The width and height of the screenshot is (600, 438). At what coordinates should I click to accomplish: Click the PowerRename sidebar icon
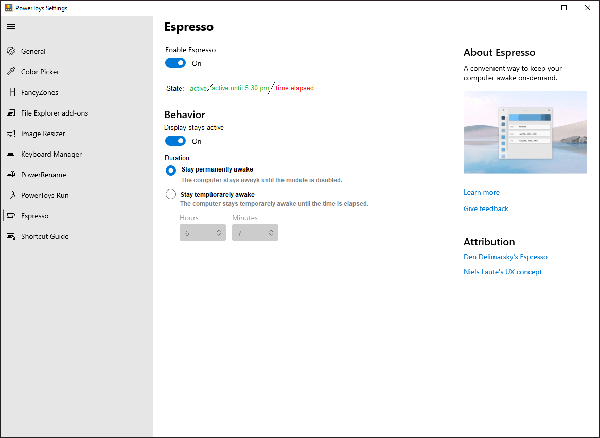[11, 174]
